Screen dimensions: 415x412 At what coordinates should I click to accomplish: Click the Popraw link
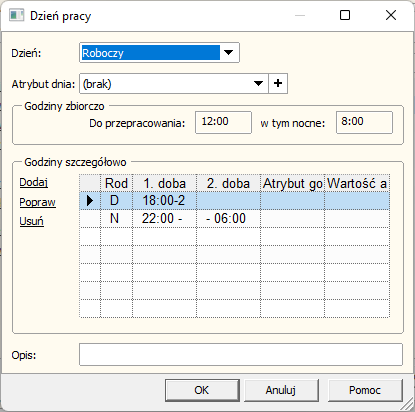click(x=37, y=202)
